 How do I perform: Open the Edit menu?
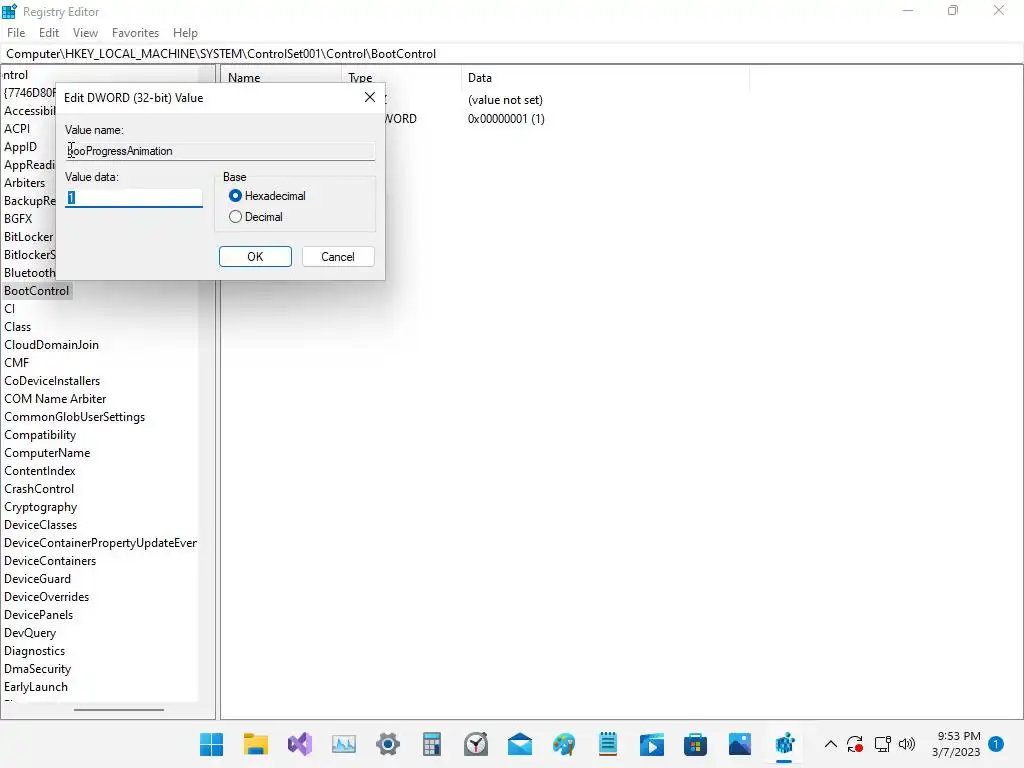pos(49,33)
